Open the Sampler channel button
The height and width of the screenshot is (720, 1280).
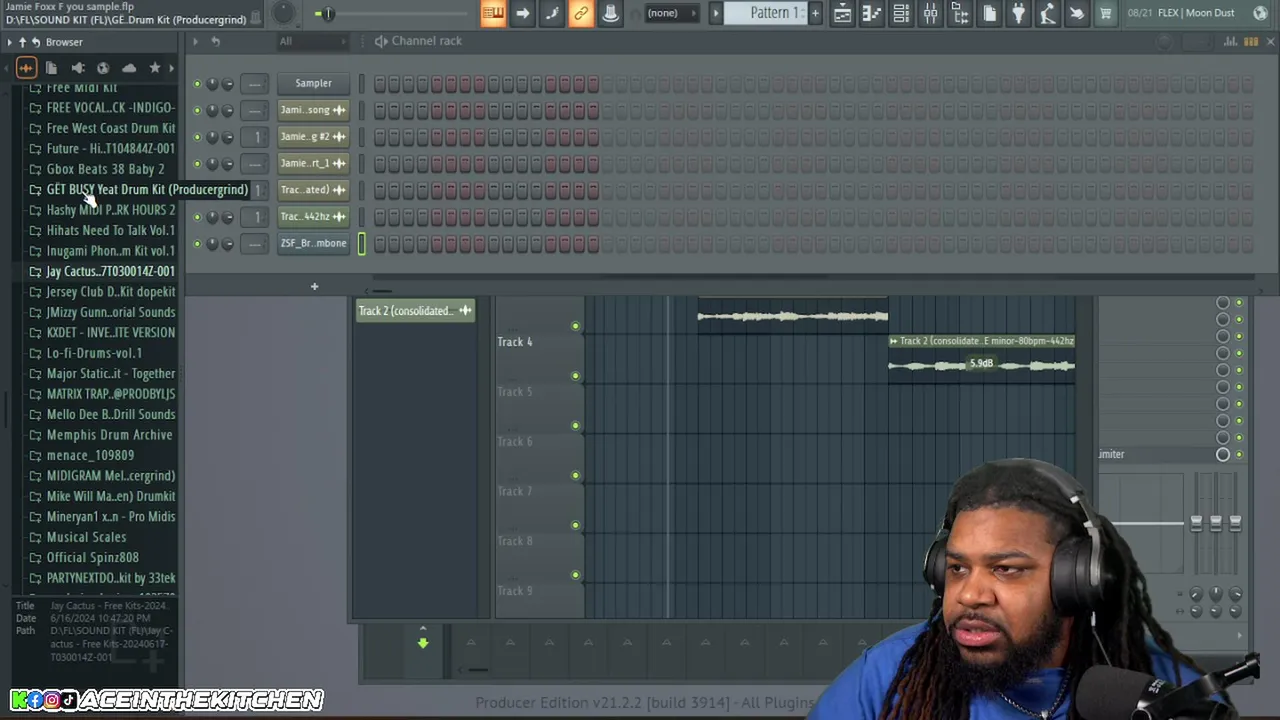click(x=313, y=84)
